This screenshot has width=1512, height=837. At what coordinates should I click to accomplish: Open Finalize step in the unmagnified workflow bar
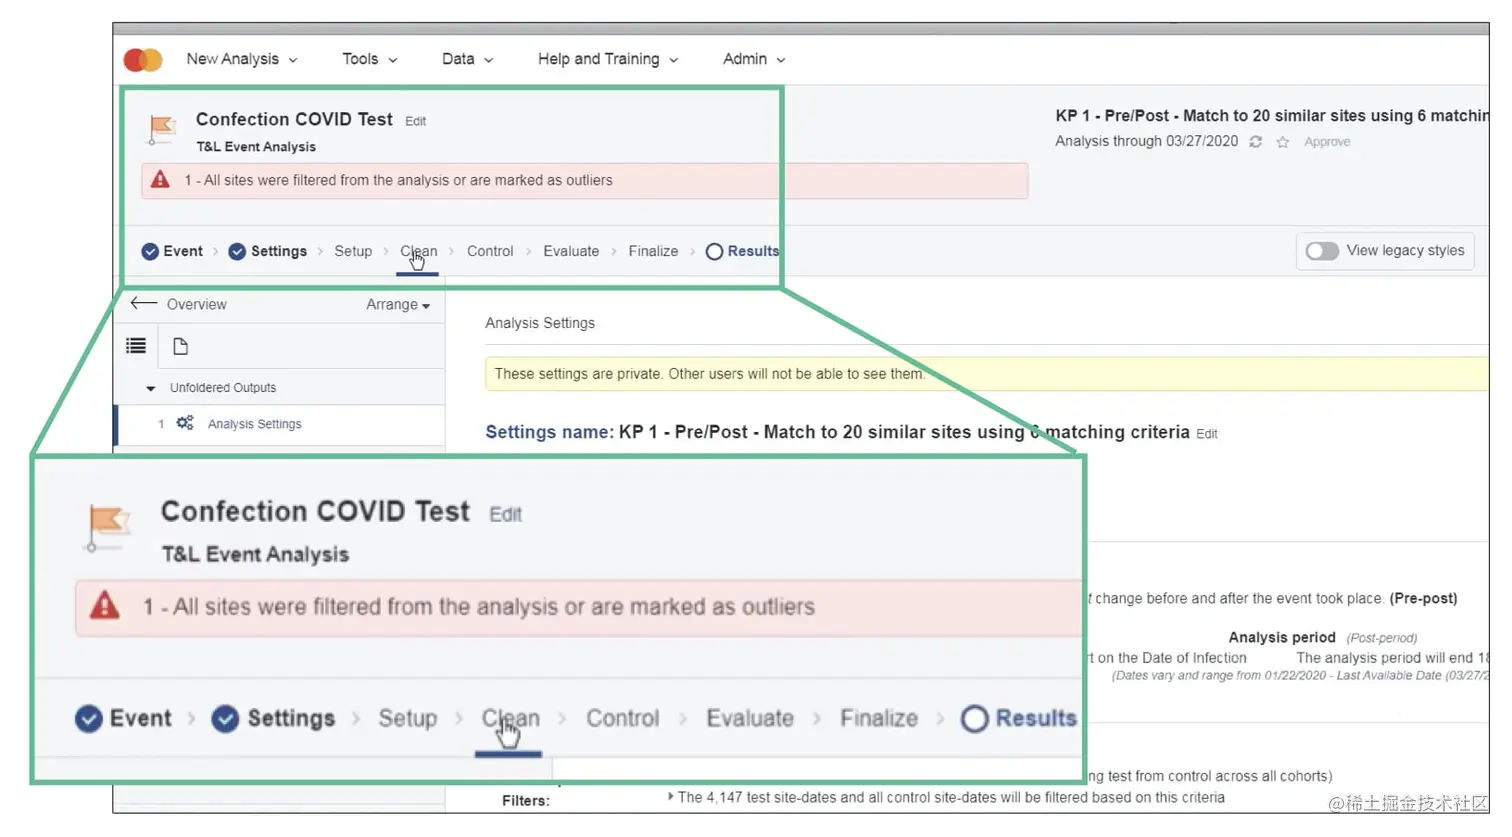tap(653, 251)
